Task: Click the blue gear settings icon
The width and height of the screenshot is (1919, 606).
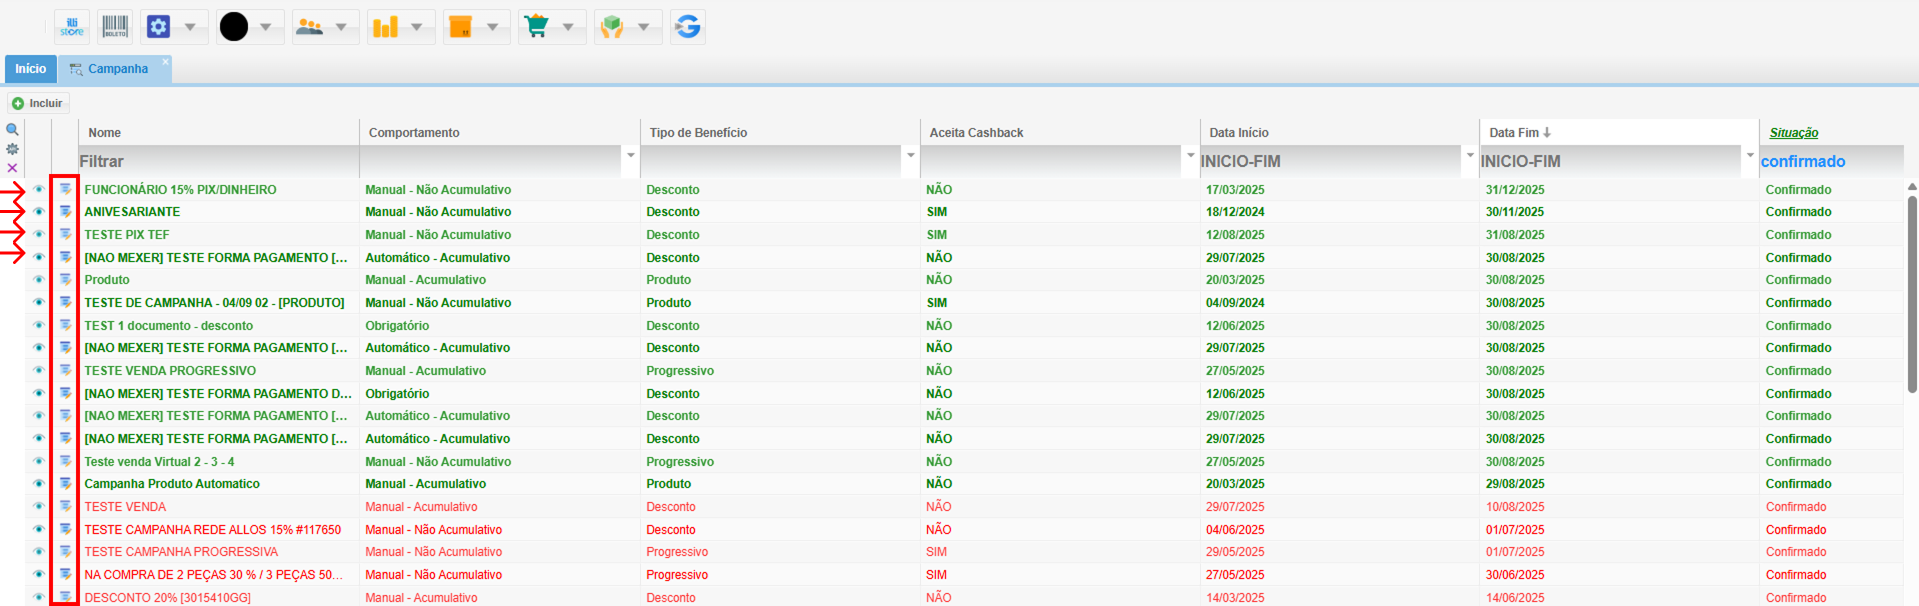Action: click(x=158, y=27)
